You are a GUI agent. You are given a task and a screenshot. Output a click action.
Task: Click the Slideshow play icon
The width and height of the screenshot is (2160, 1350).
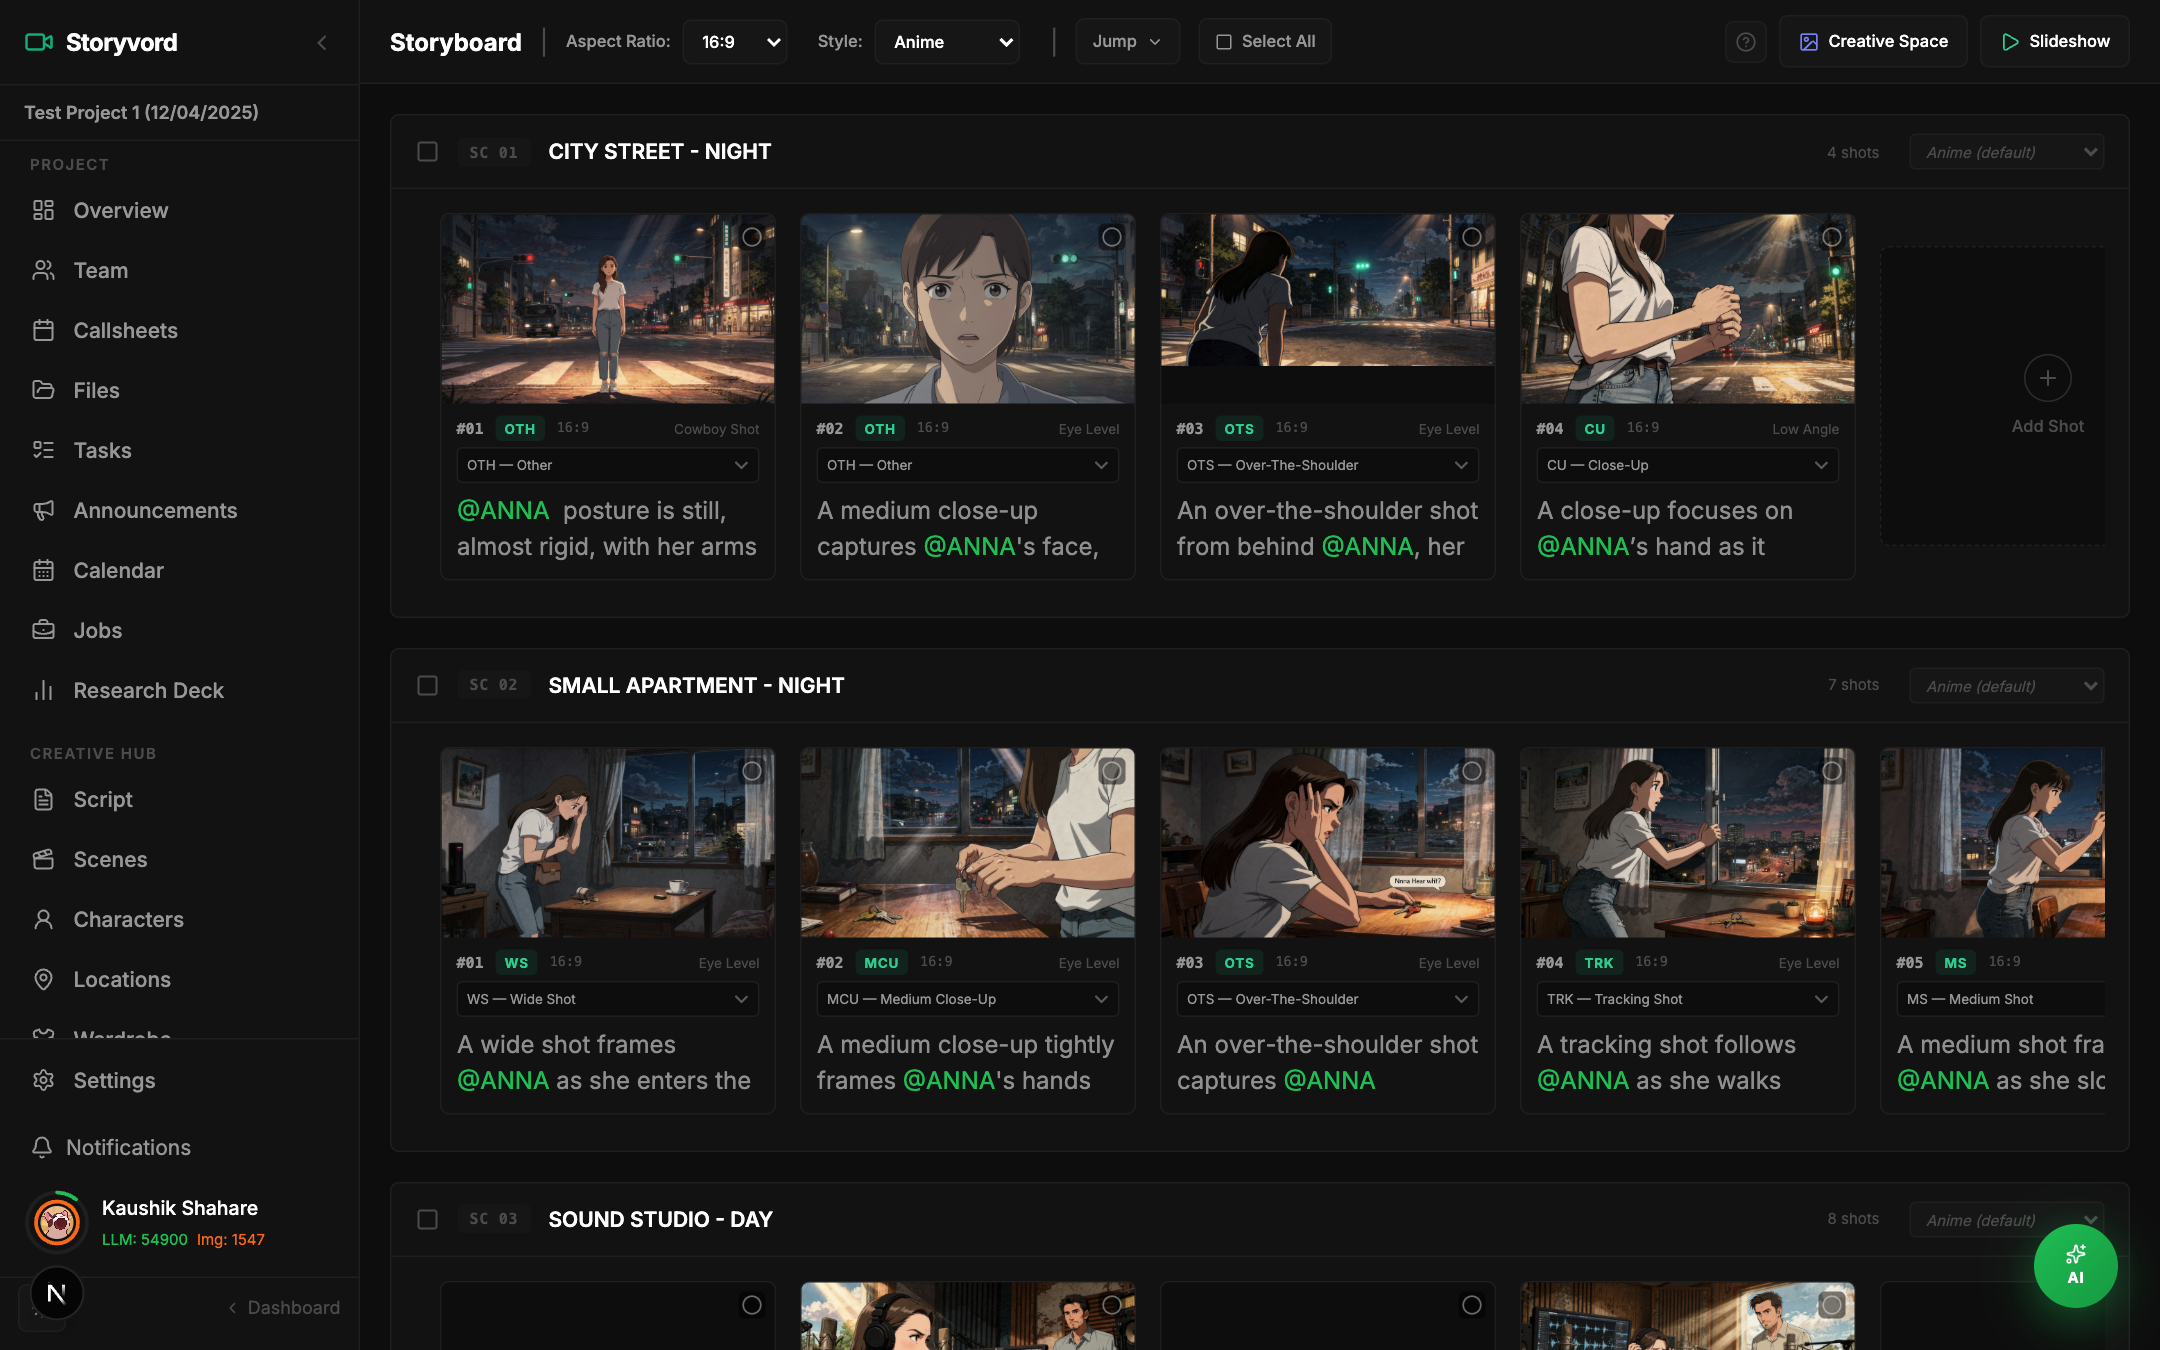pos(2009,42)
